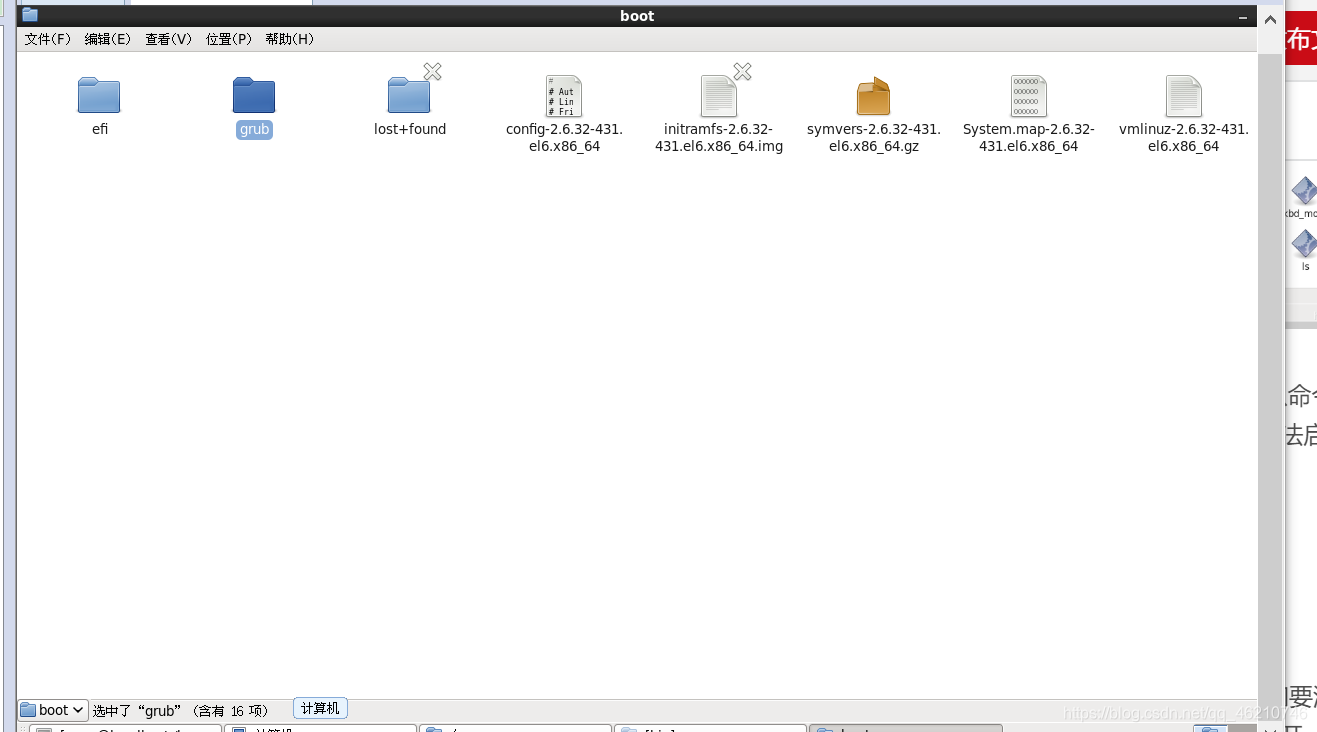
Task: Expand the boot location dropdown
Action: [53, 710]
